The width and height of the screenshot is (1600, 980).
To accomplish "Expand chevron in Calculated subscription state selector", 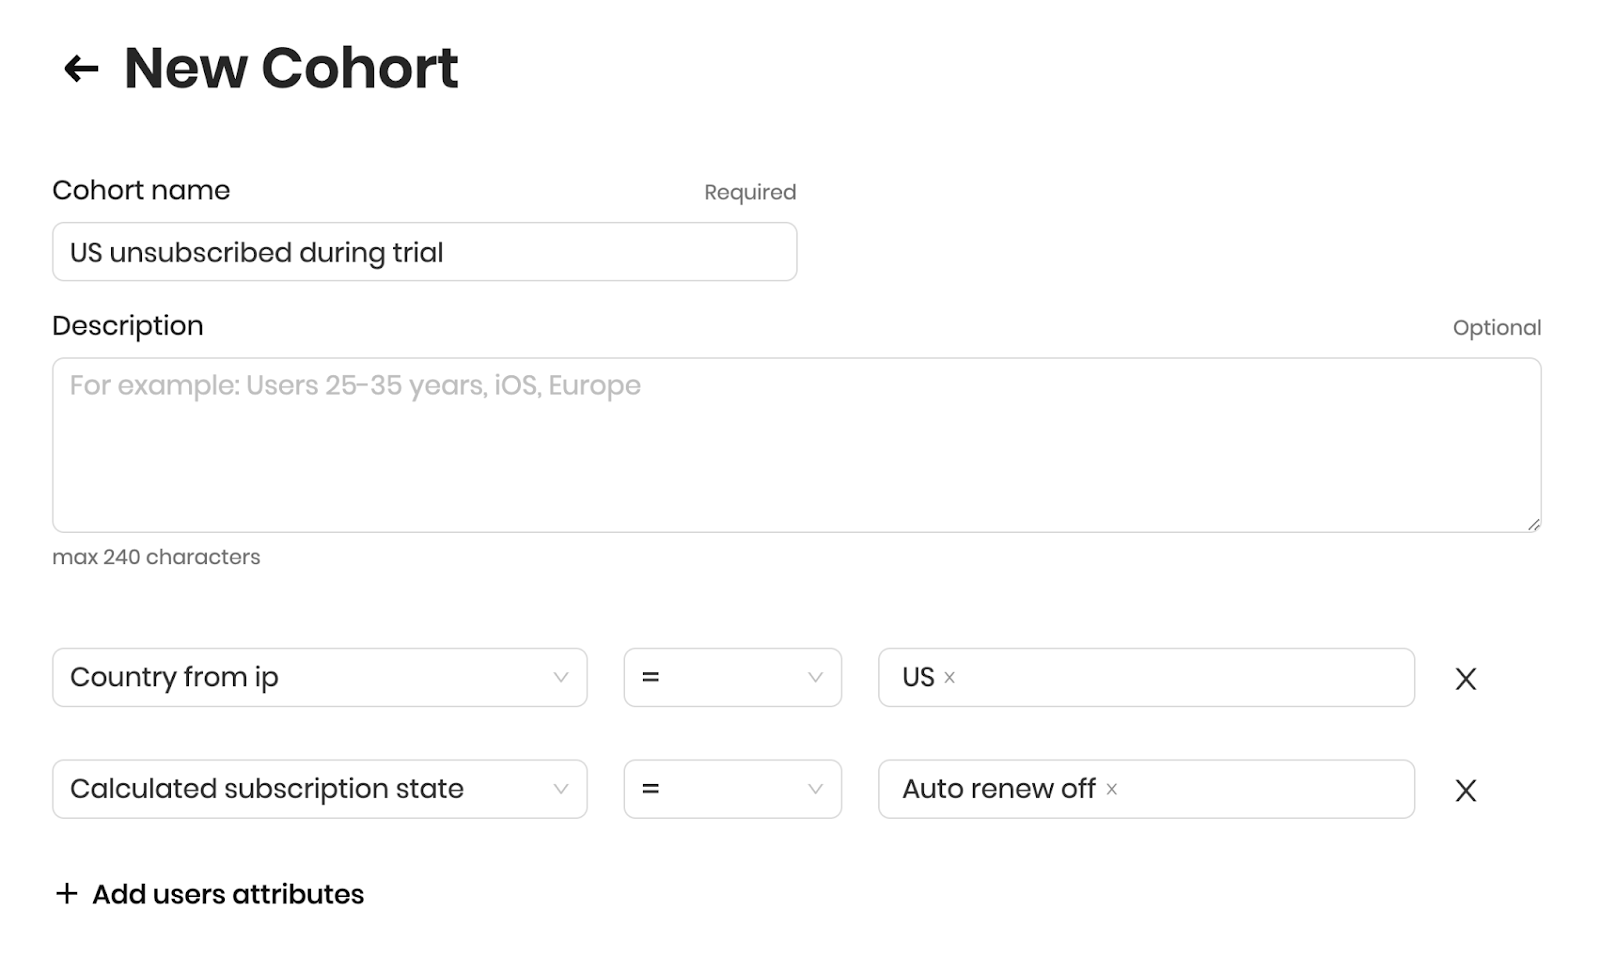I will (x=561, y=790).
